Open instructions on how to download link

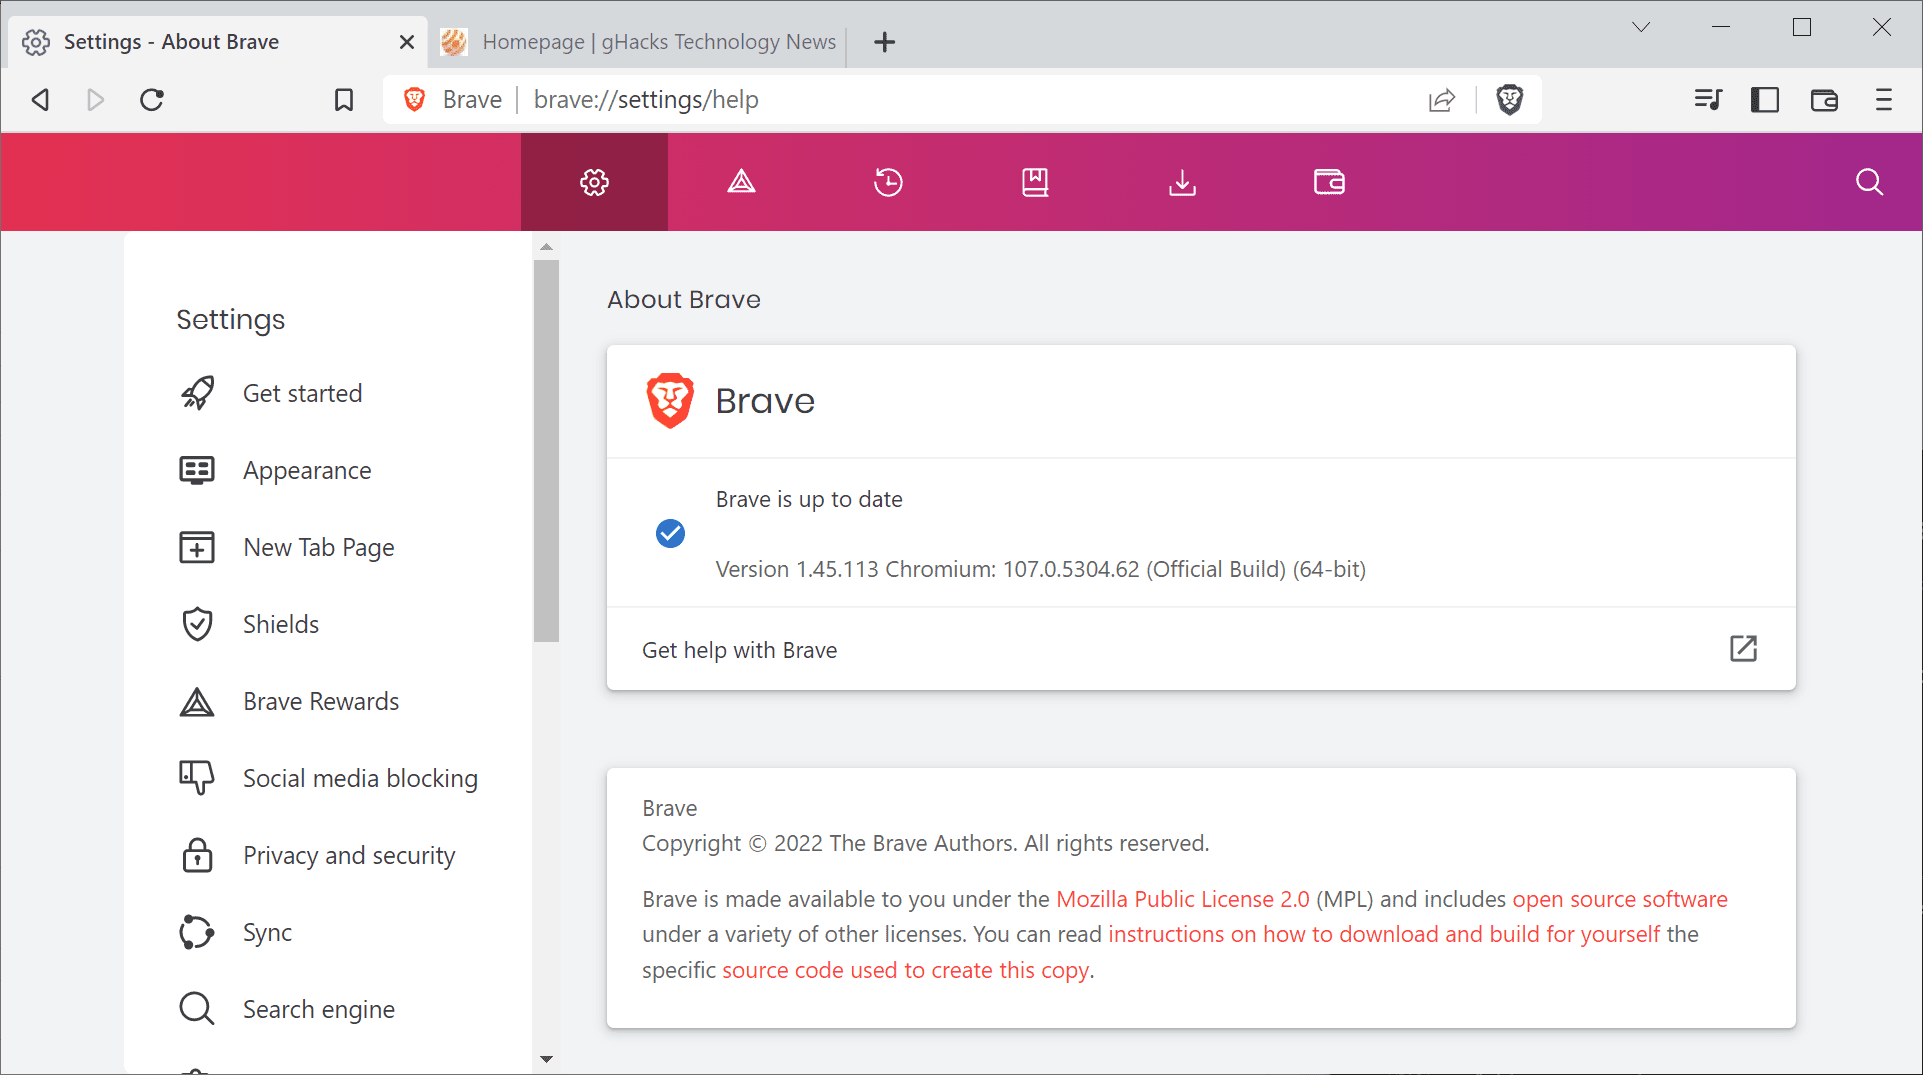pos(1384,934)
